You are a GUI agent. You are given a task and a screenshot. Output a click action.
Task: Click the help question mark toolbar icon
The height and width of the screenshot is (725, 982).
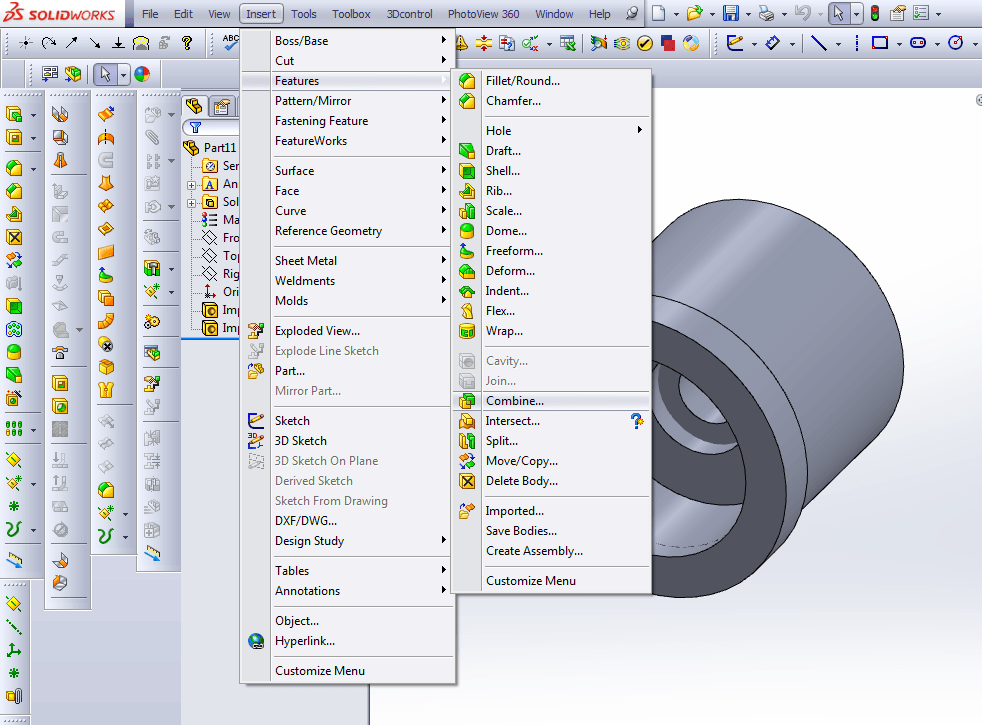pyautogui.click(x=187, y=43)
